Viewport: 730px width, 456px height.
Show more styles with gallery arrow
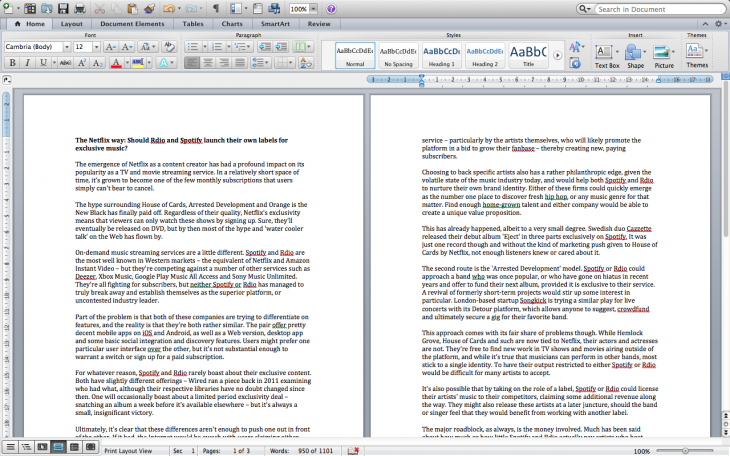pyautogui.click(x=557, y=55)
